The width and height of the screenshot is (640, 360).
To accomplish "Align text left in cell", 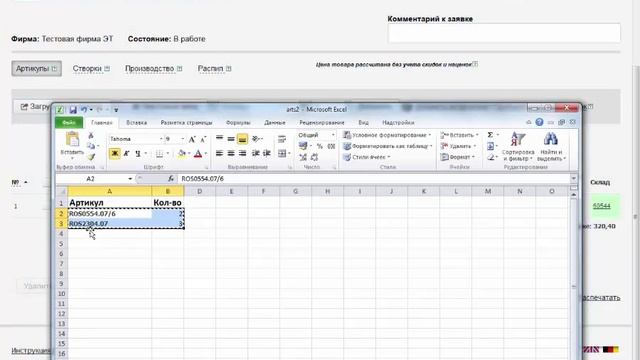I will pyautogui.click(x=220, y=153).
